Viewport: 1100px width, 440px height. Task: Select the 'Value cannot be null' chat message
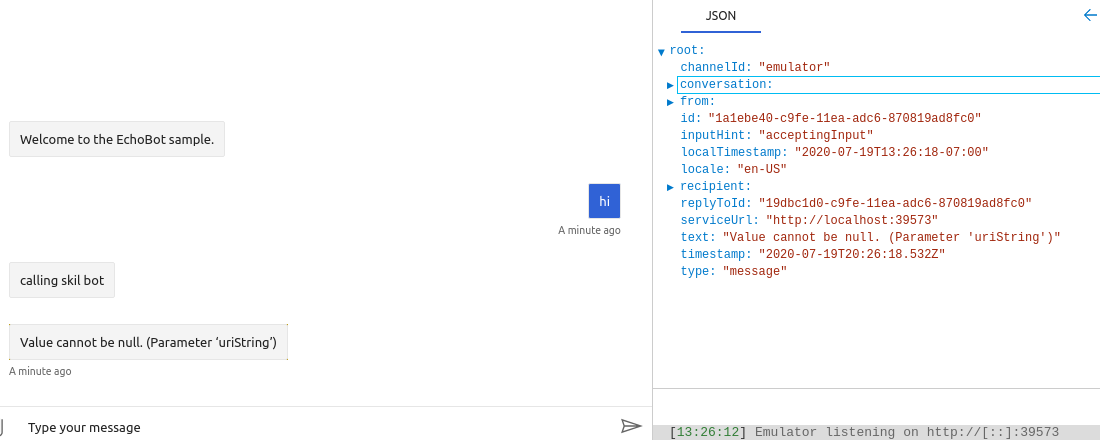click(x=148, y=342)
